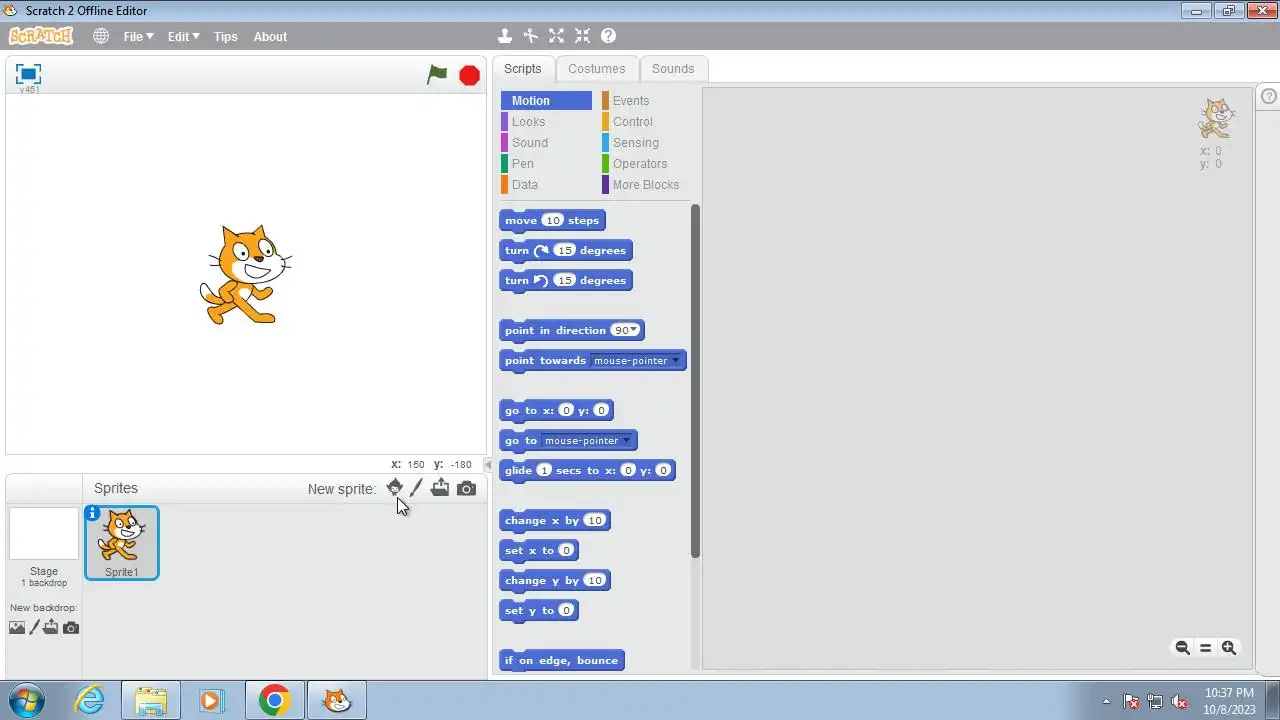The width and height of the screenshot is (1280, 720).
Task: Open direction dropdown in point in direction block
Action: pos(633,330)
